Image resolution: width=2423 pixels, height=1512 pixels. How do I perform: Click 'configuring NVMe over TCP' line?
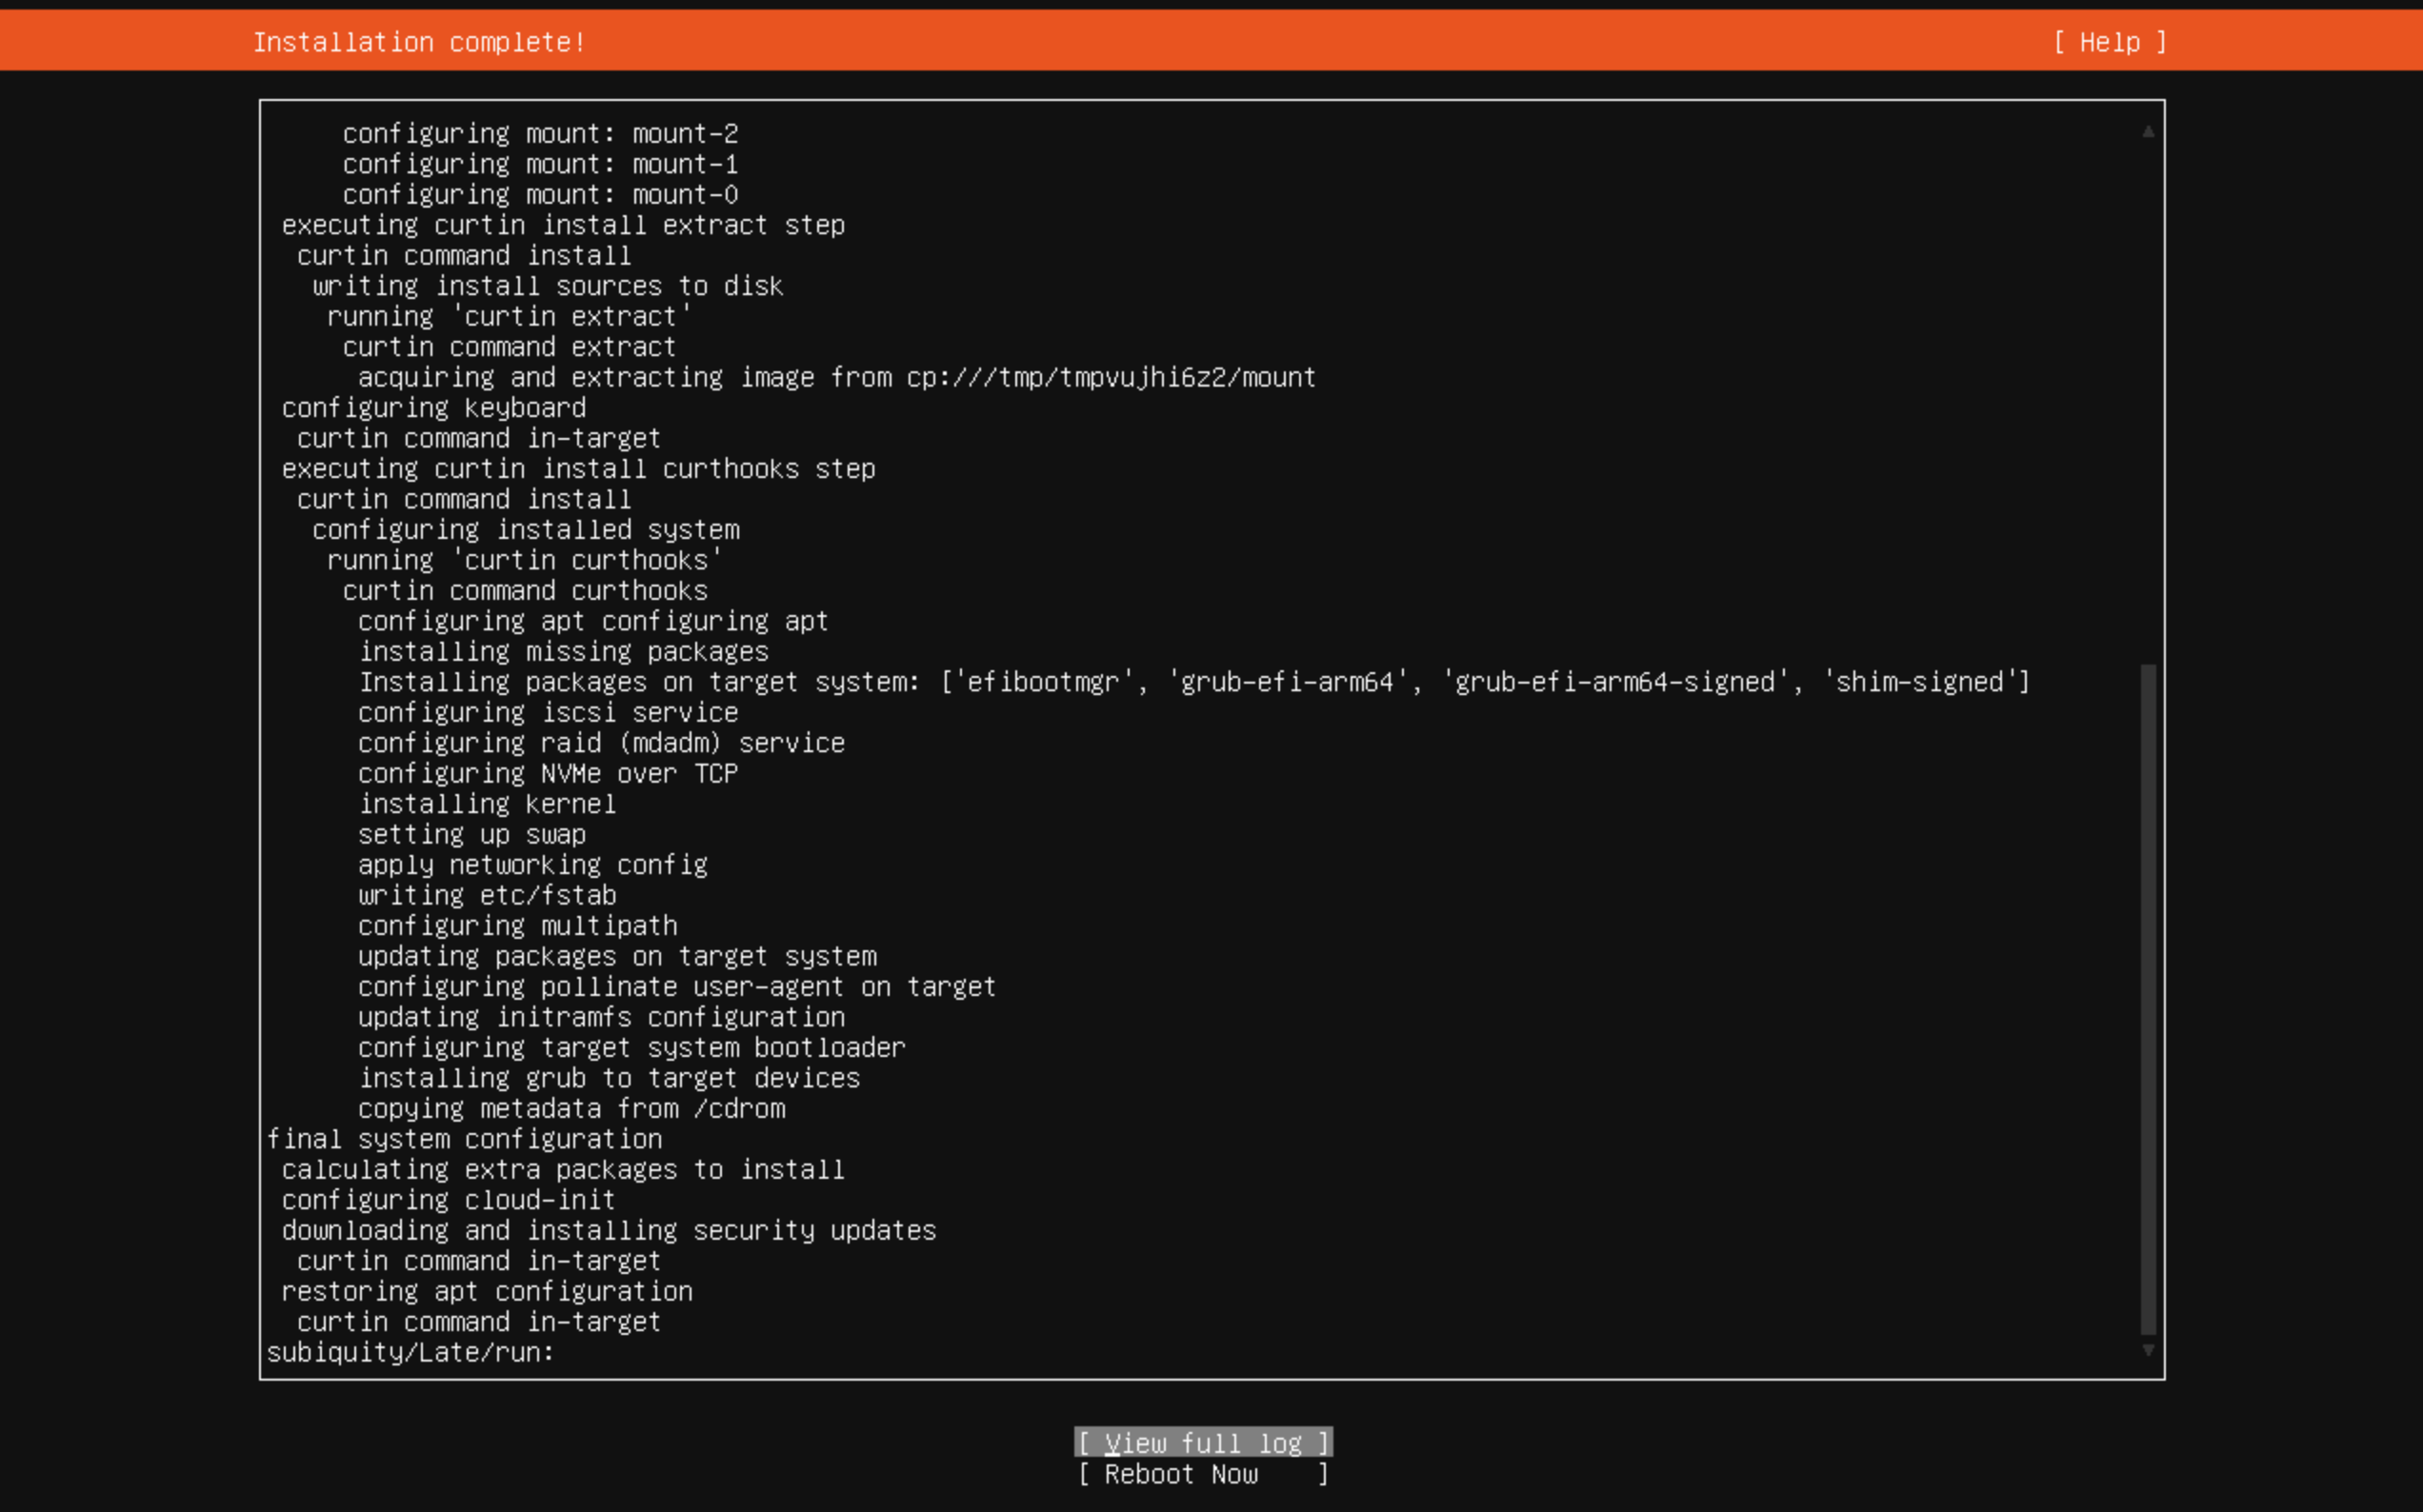tap(548, 774)
